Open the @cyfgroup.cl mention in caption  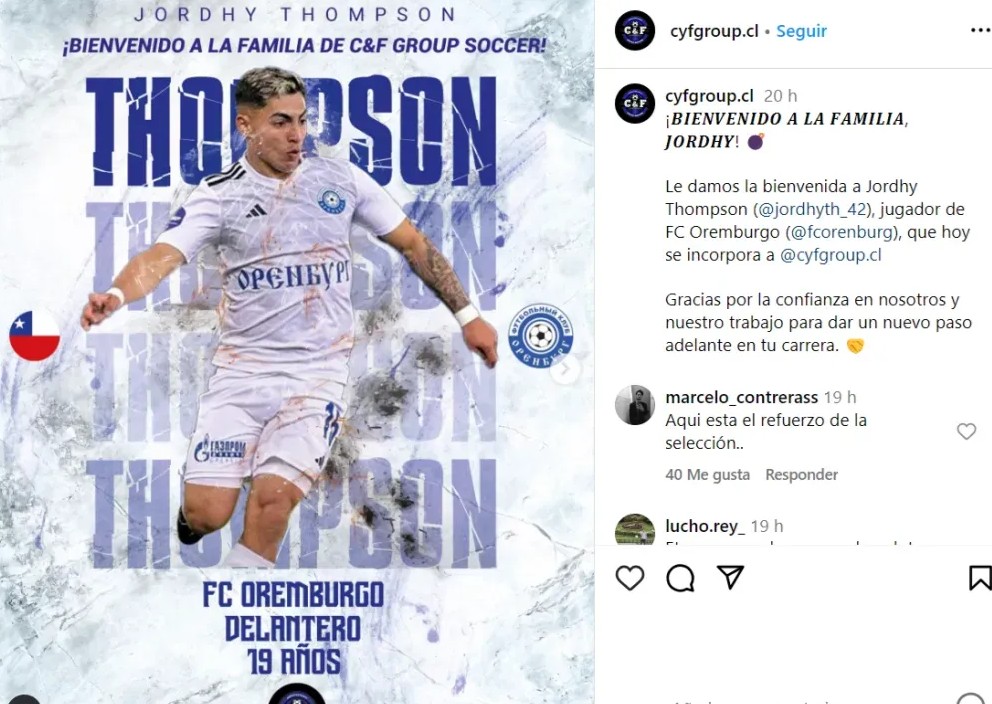pyautogui.click(x=831, y=255)
